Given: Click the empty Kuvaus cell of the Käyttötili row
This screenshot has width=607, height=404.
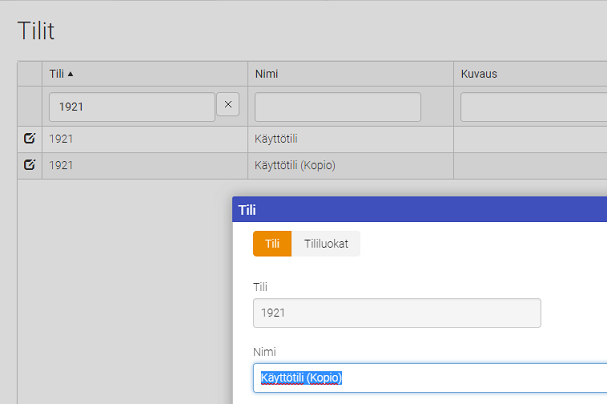Looking at the screenshot, I should 530,139.
